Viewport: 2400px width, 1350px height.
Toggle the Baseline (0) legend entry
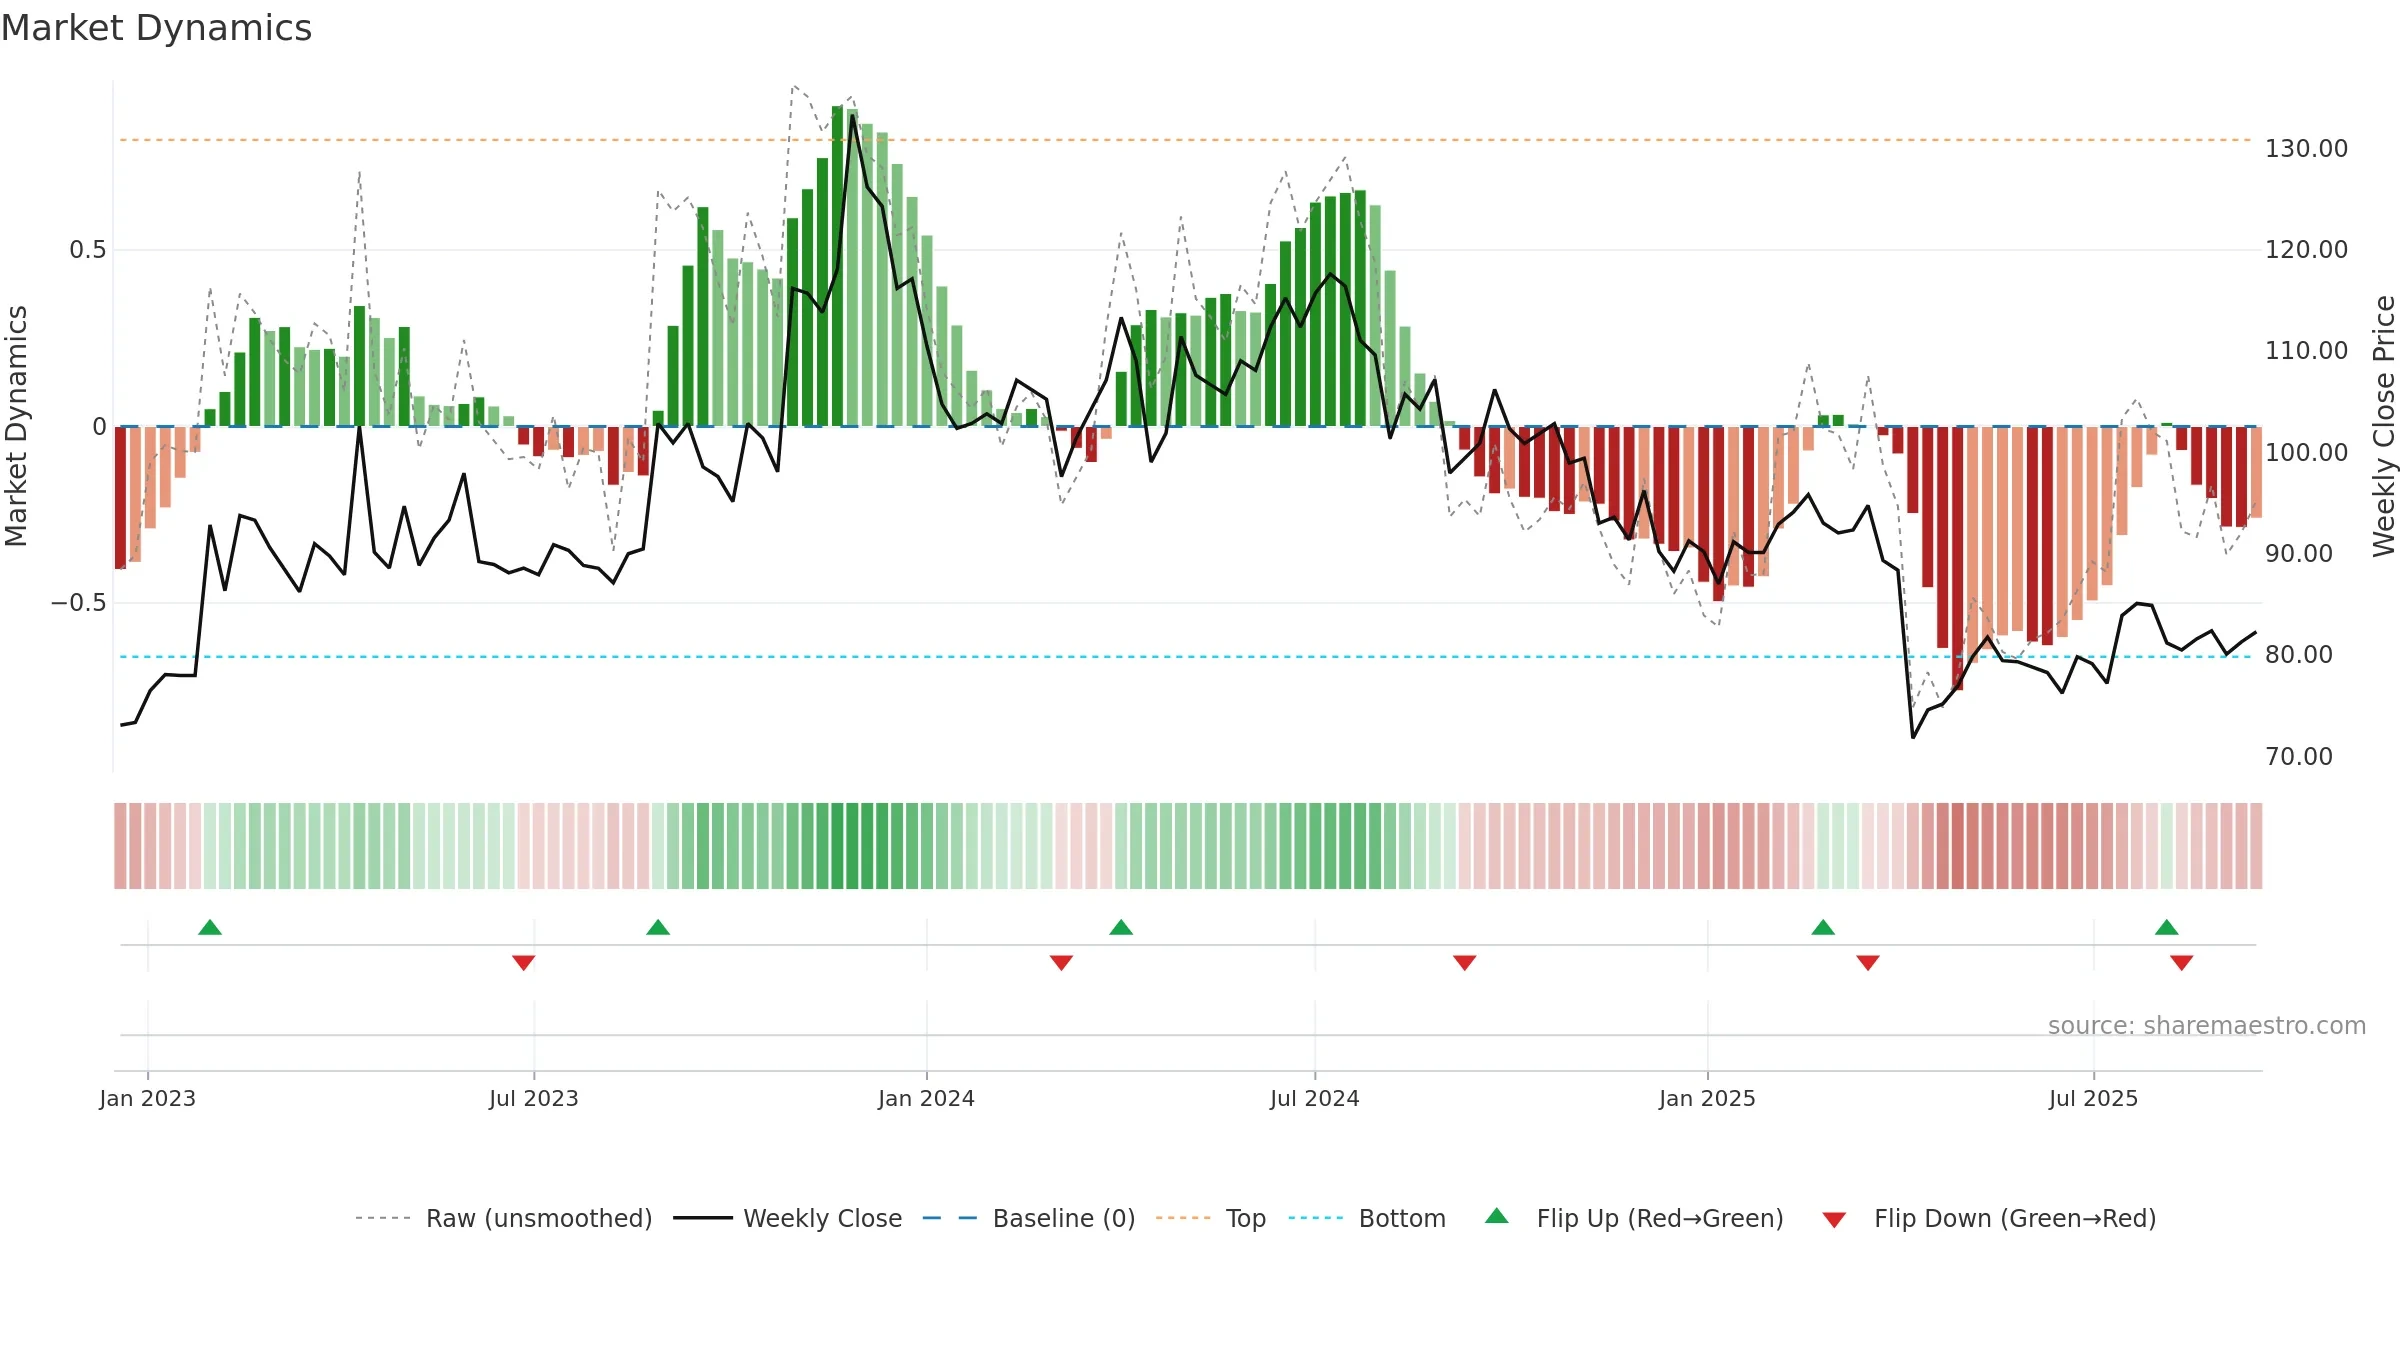1029,1218
